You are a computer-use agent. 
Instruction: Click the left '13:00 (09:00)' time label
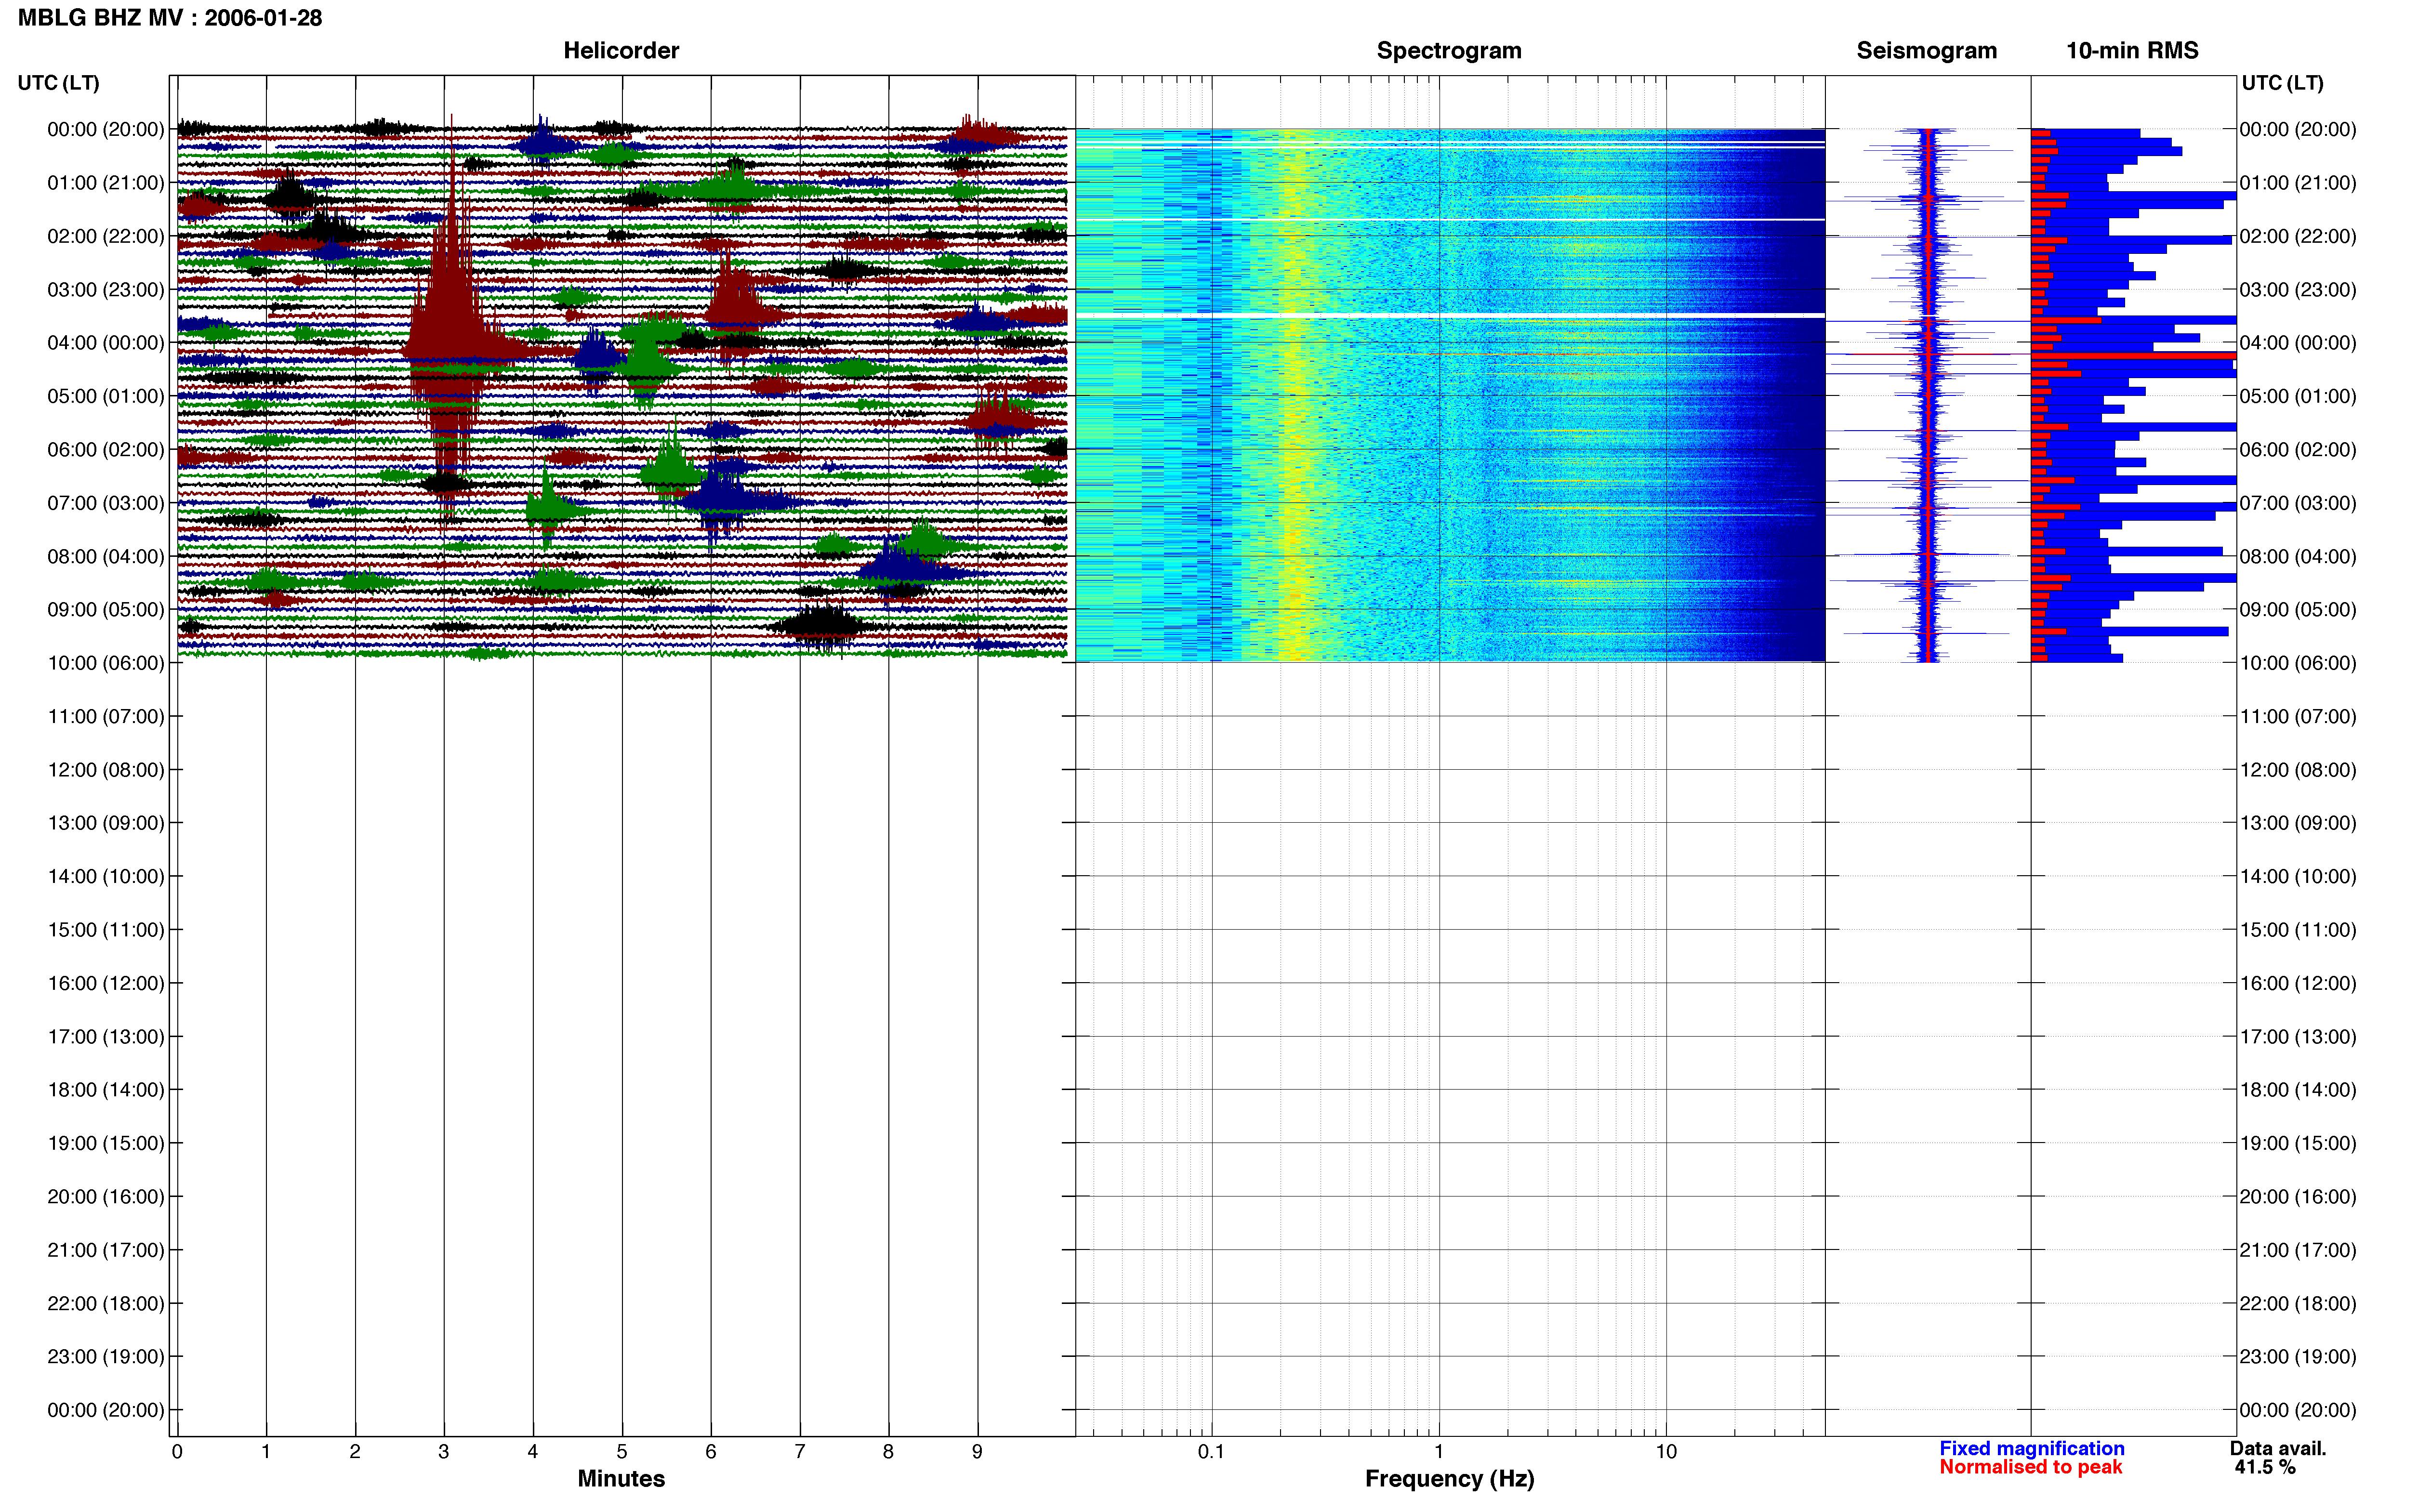point(106,823)
